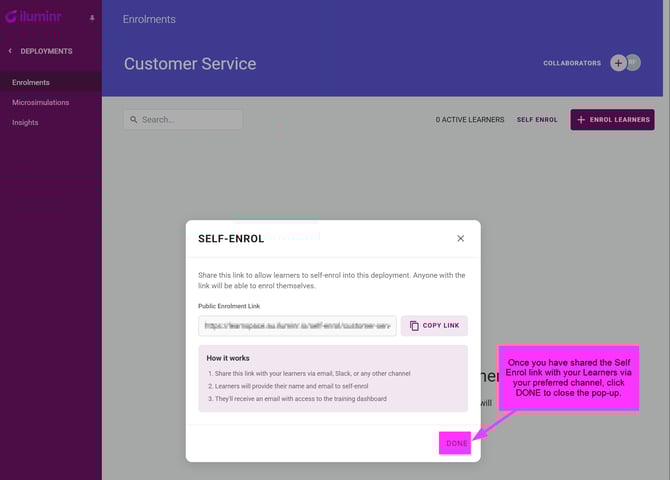Click the back chevron next to Deployments
Viewport: 670px width, 480px height.
10,51
